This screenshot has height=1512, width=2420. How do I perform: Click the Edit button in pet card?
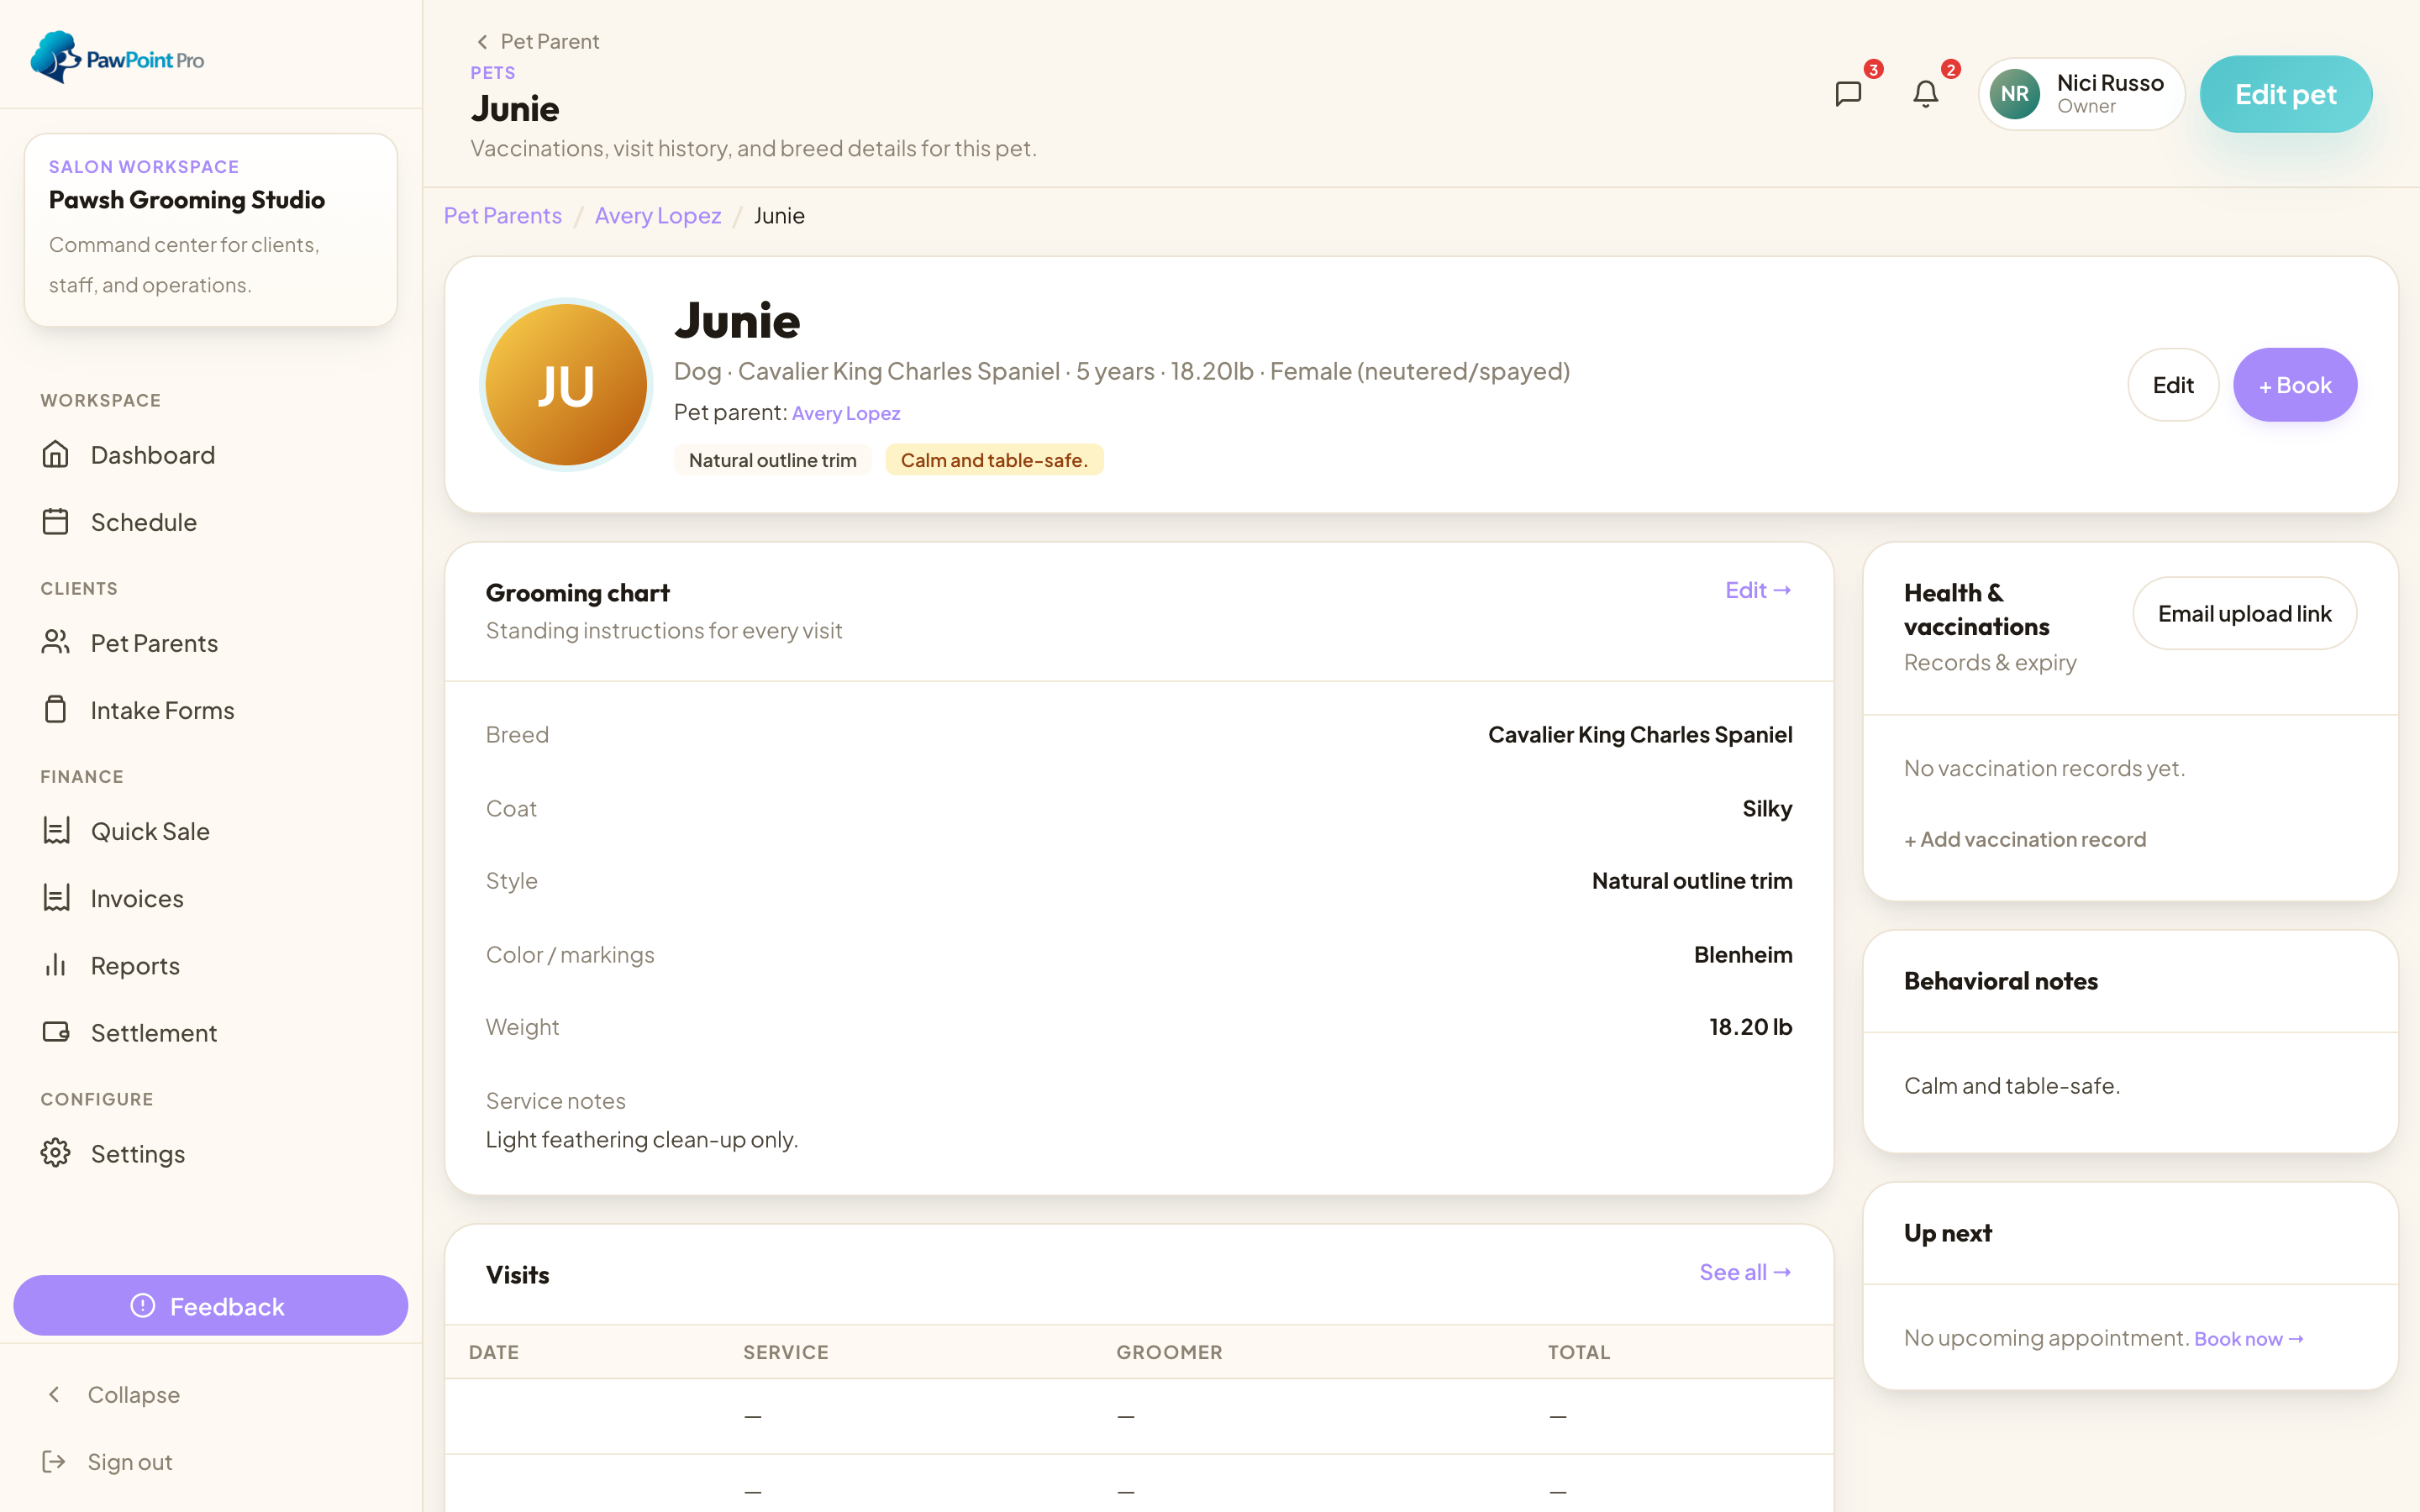pyautogui.click(x=2172, y=385)
